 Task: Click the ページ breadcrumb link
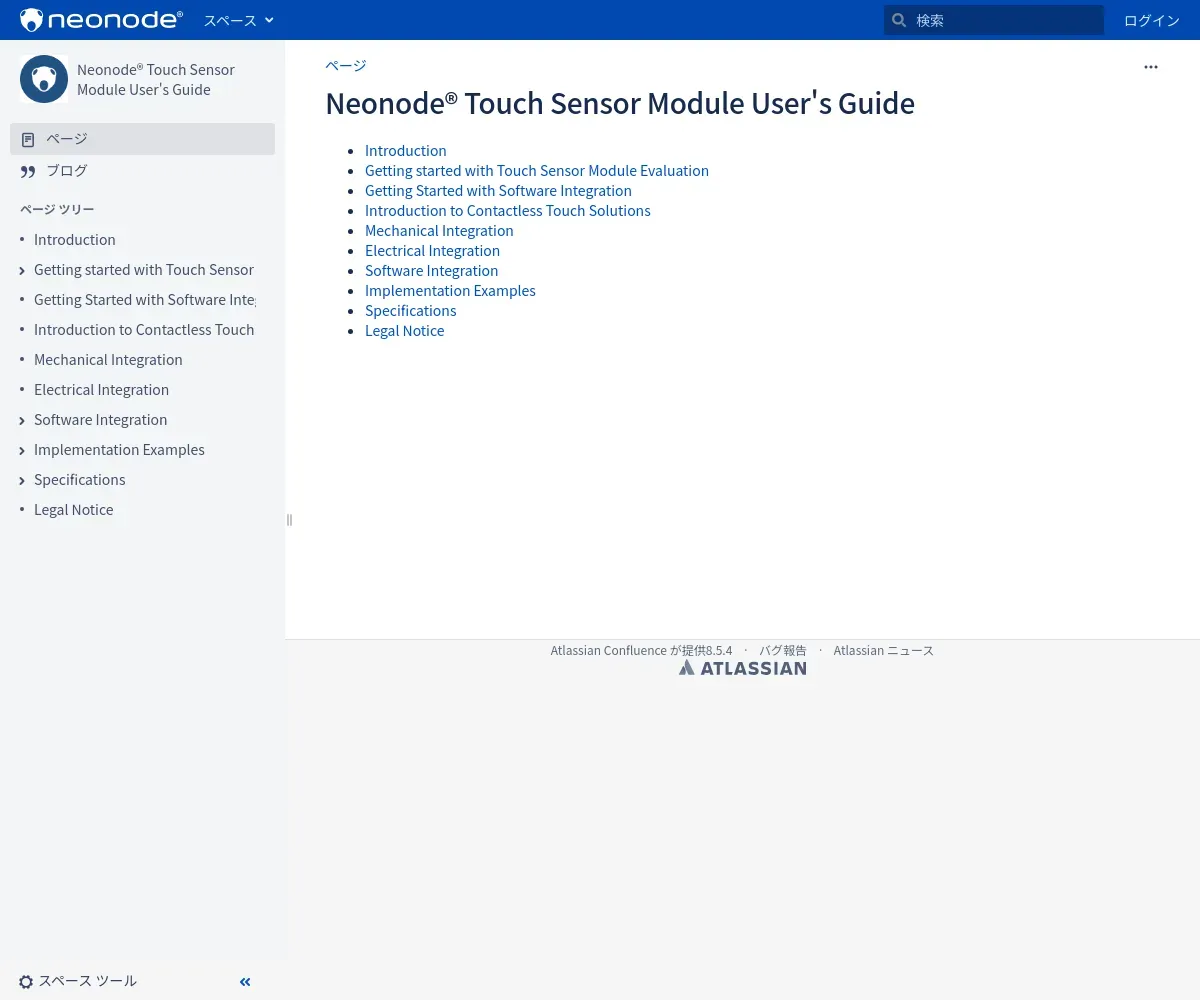click(x=346, y=65)
